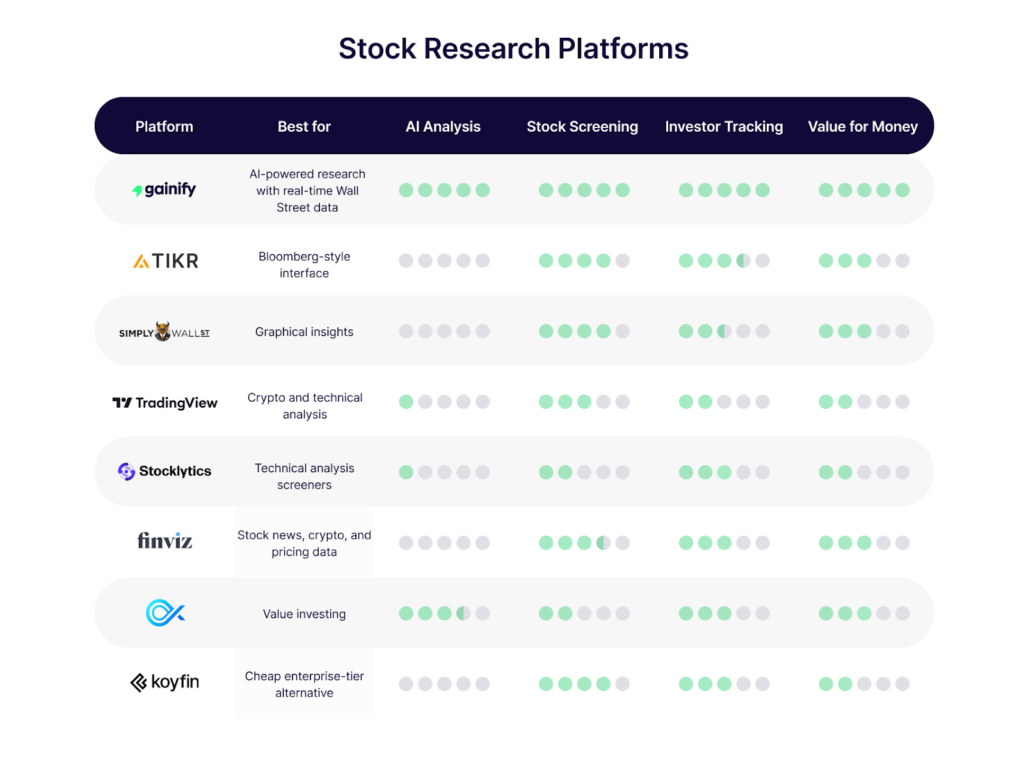Click TIKR's AI Analysis rating dots
1024x764 pixels.
point(444,261)
